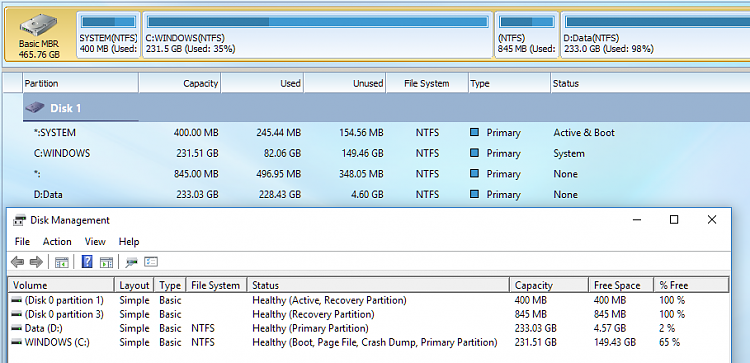Sort by File System column in Disk Management
Image resolution: width=750 pixels, height=363 pixels.
tap(216, 286)
